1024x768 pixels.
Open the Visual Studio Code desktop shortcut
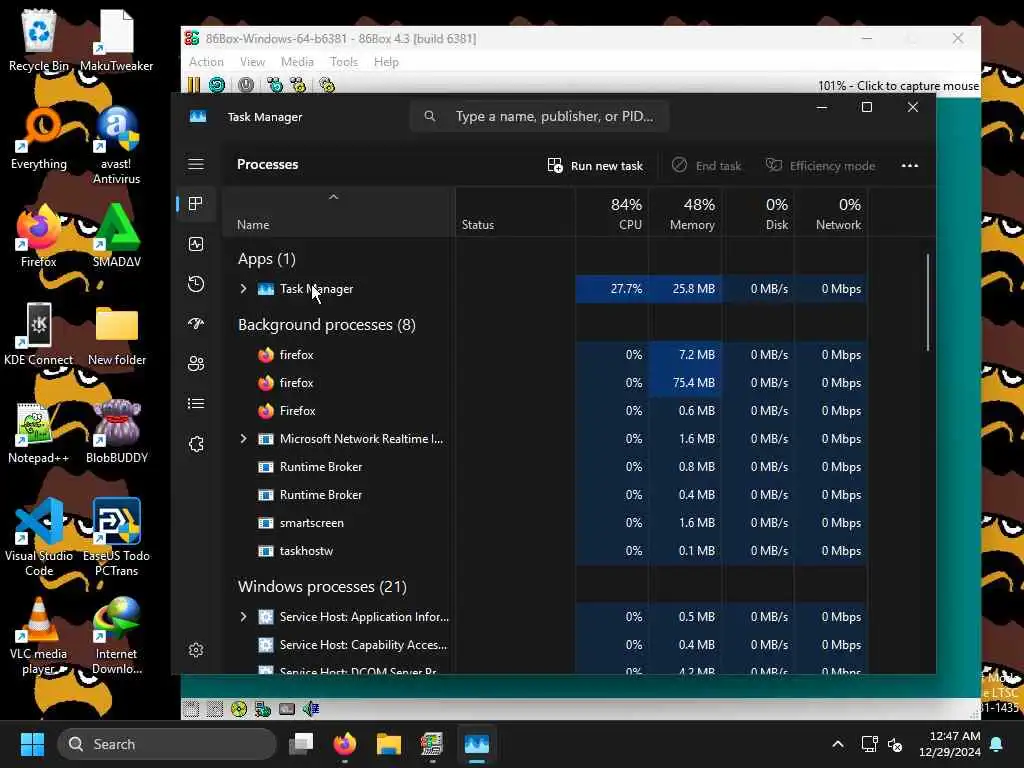[x=39, y=537]
